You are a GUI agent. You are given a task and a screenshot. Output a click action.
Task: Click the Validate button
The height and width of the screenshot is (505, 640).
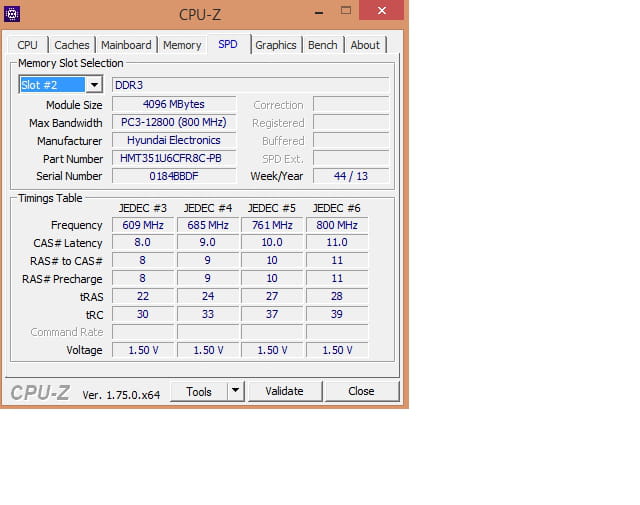[284, 391]
